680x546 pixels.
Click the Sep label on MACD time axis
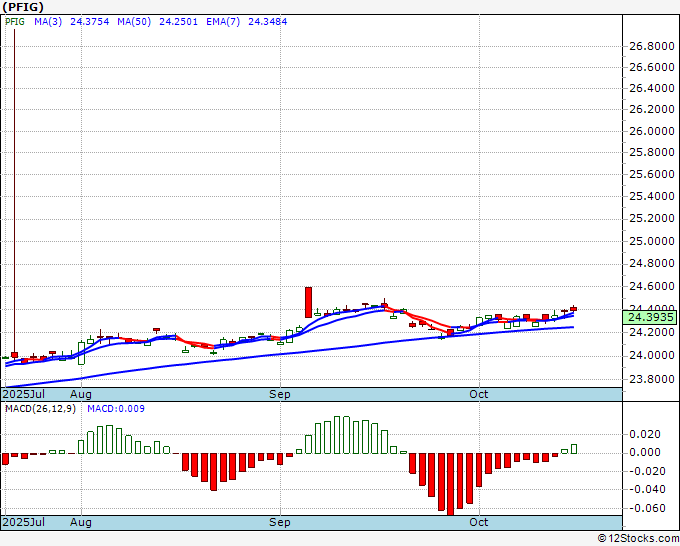click(280, 522)
